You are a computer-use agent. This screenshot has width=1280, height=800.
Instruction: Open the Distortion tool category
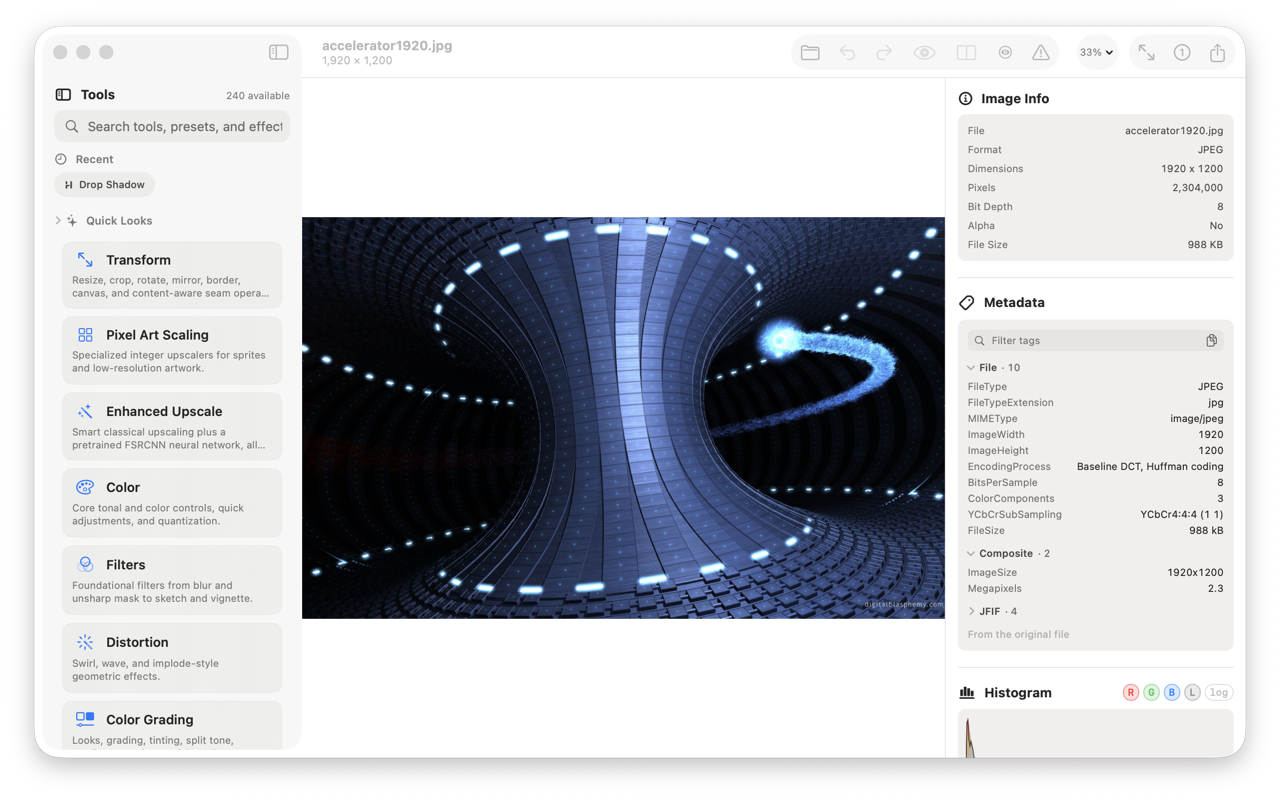[172, 658]
